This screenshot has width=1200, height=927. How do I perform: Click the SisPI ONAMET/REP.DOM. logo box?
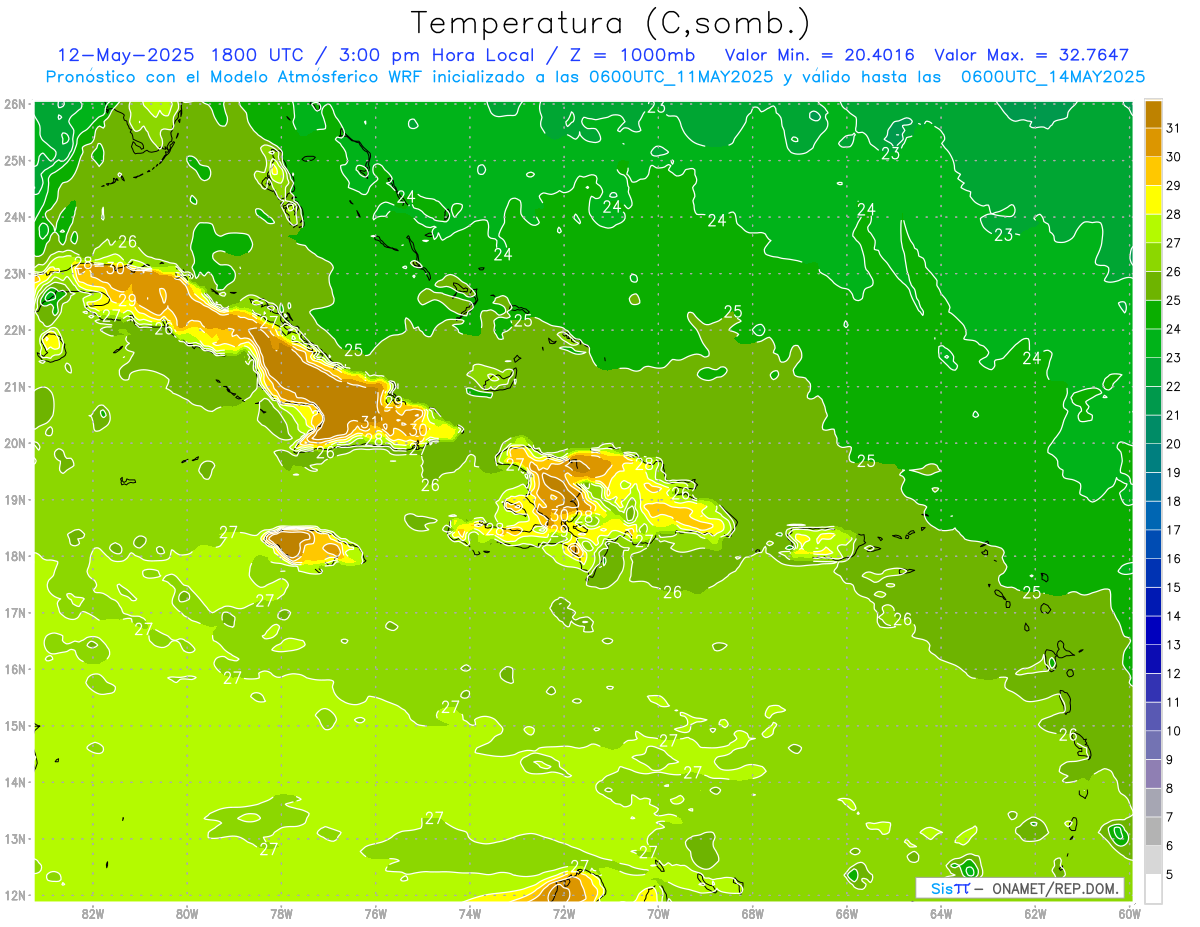coord(1020,888)
